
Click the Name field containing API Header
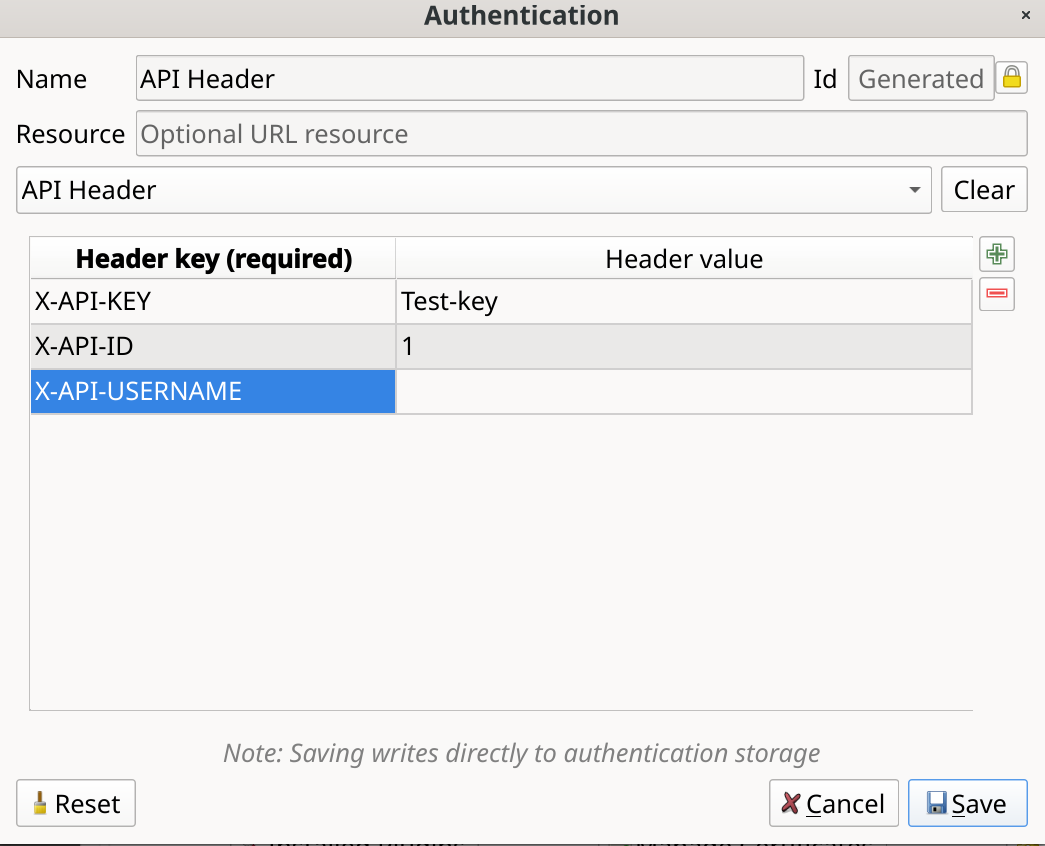pyautogui.click(x=470, y=78)
